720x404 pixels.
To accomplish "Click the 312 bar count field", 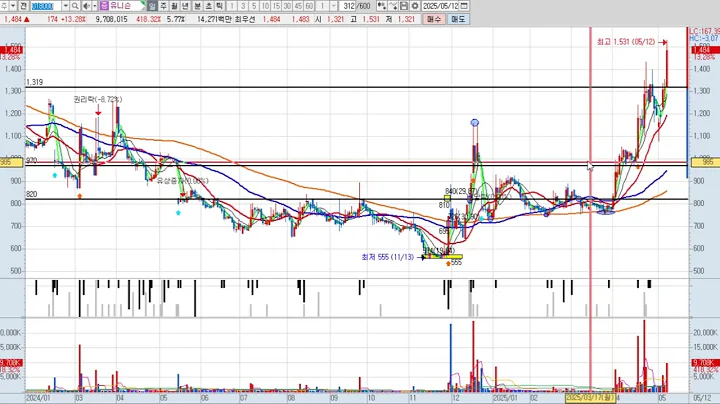I will click(349, 6).
